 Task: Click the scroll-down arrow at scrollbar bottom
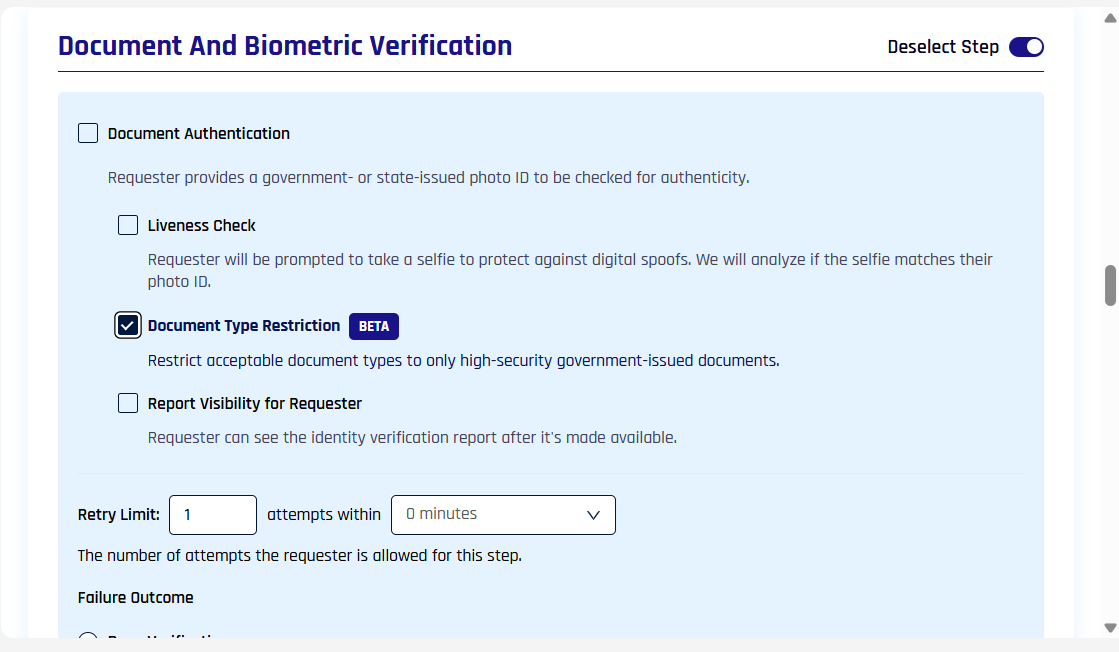pyautogui.click(x=1109, y=628)
